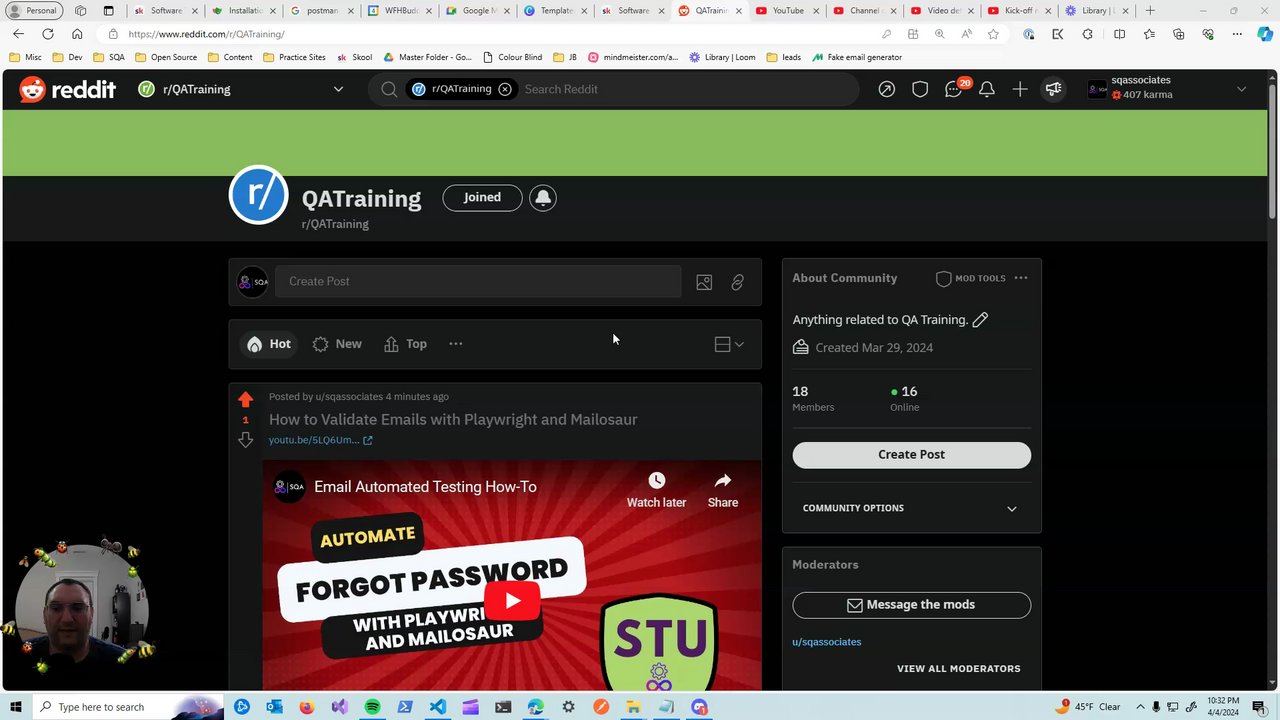Viewport: 1280px width, 720px height.
Task: Expand COMMUNITY OPTIONS section
Action: tap(911, 508)
